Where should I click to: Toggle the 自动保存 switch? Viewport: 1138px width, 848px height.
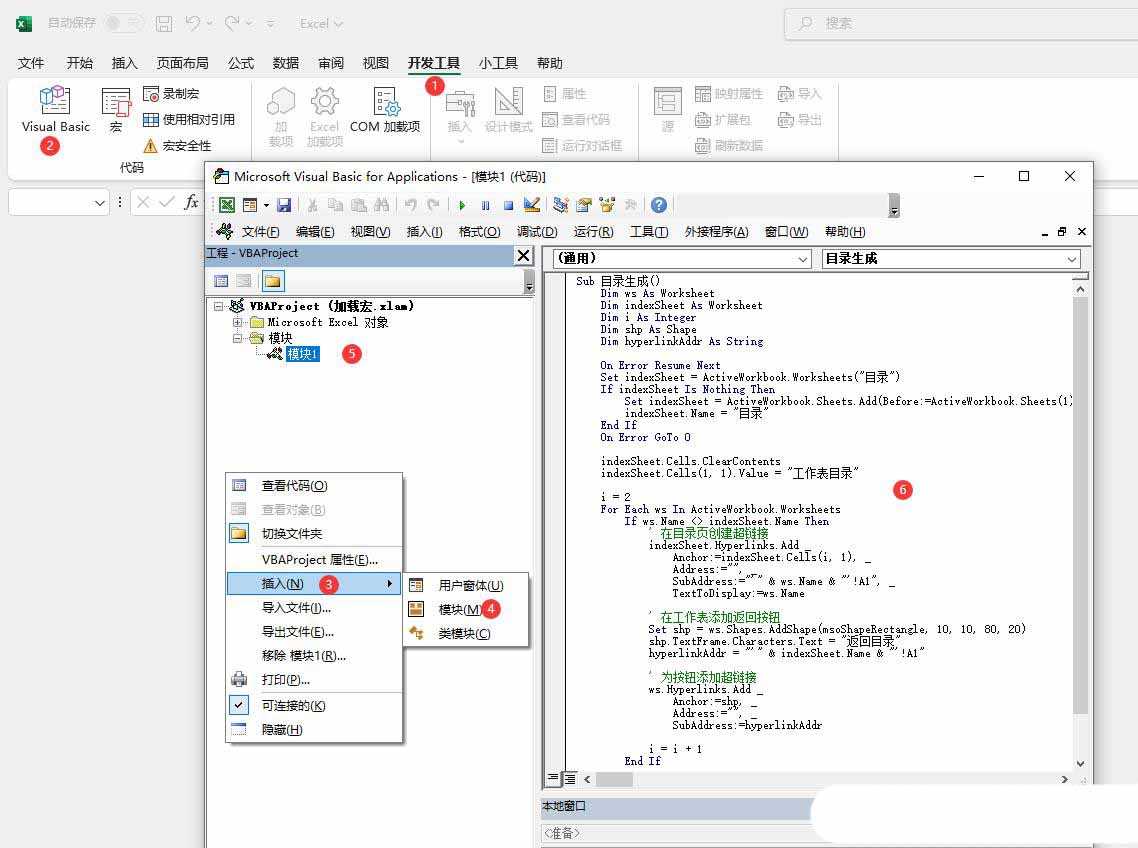pos(123,23)
